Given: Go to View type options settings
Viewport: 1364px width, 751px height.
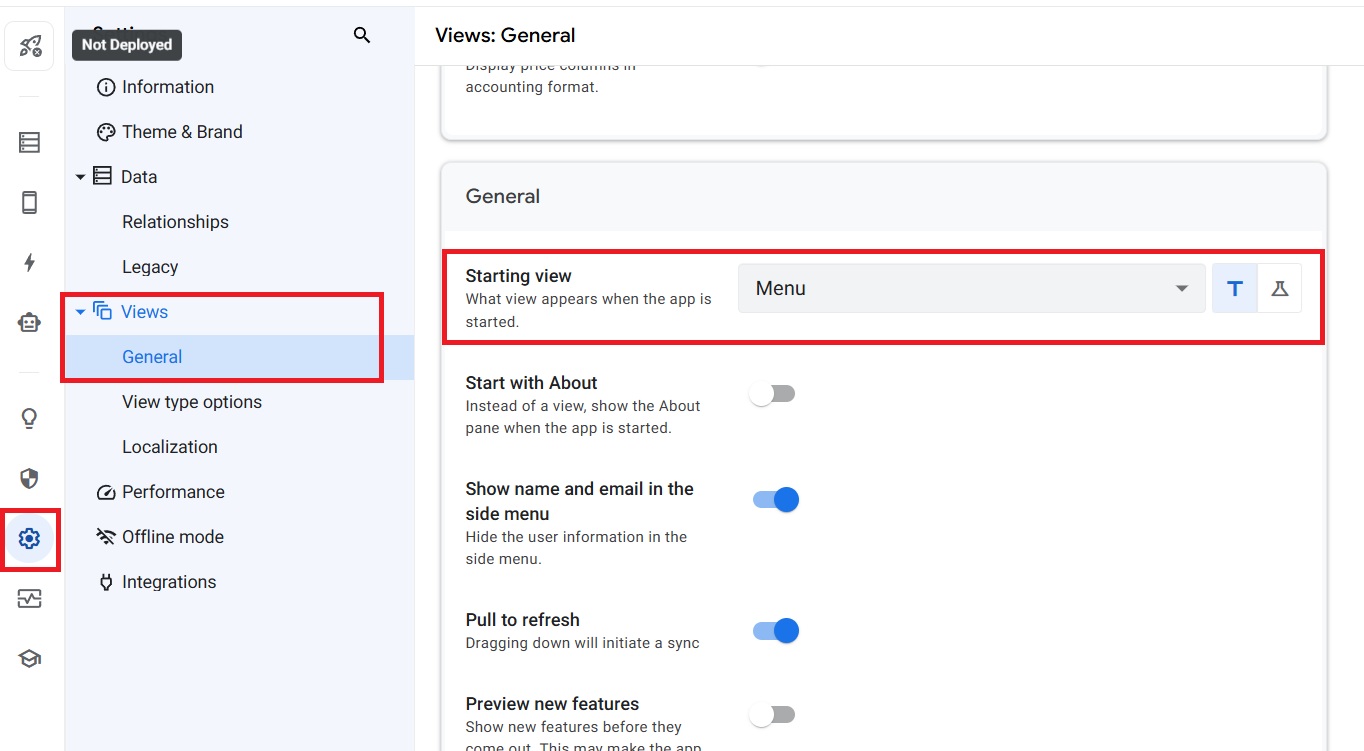Looking at the screenshot, I should 192,402.
